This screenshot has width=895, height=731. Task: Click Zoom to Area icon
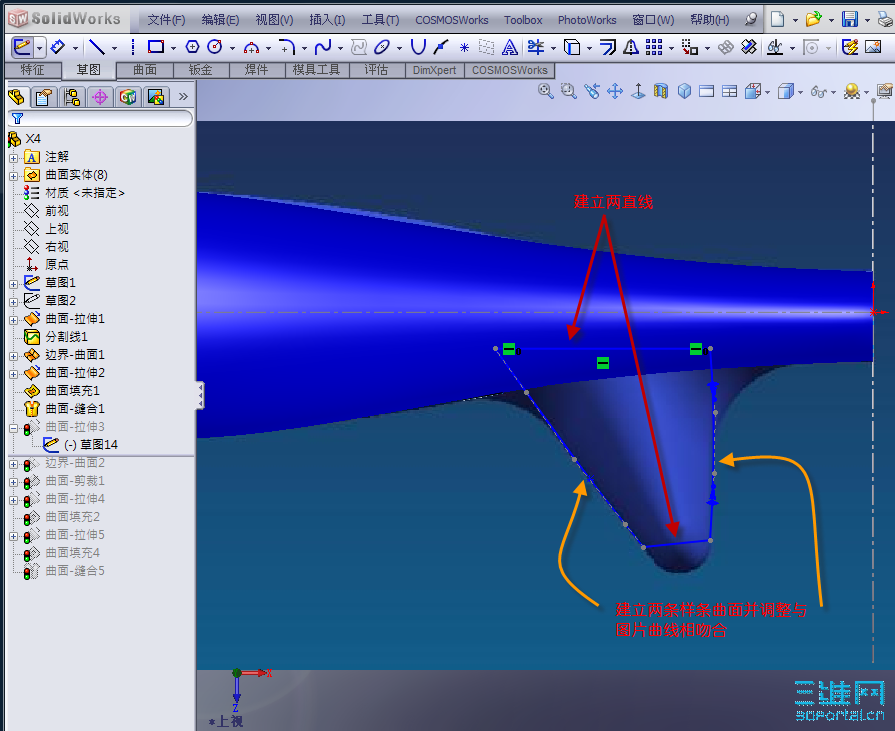coord(569,91)
